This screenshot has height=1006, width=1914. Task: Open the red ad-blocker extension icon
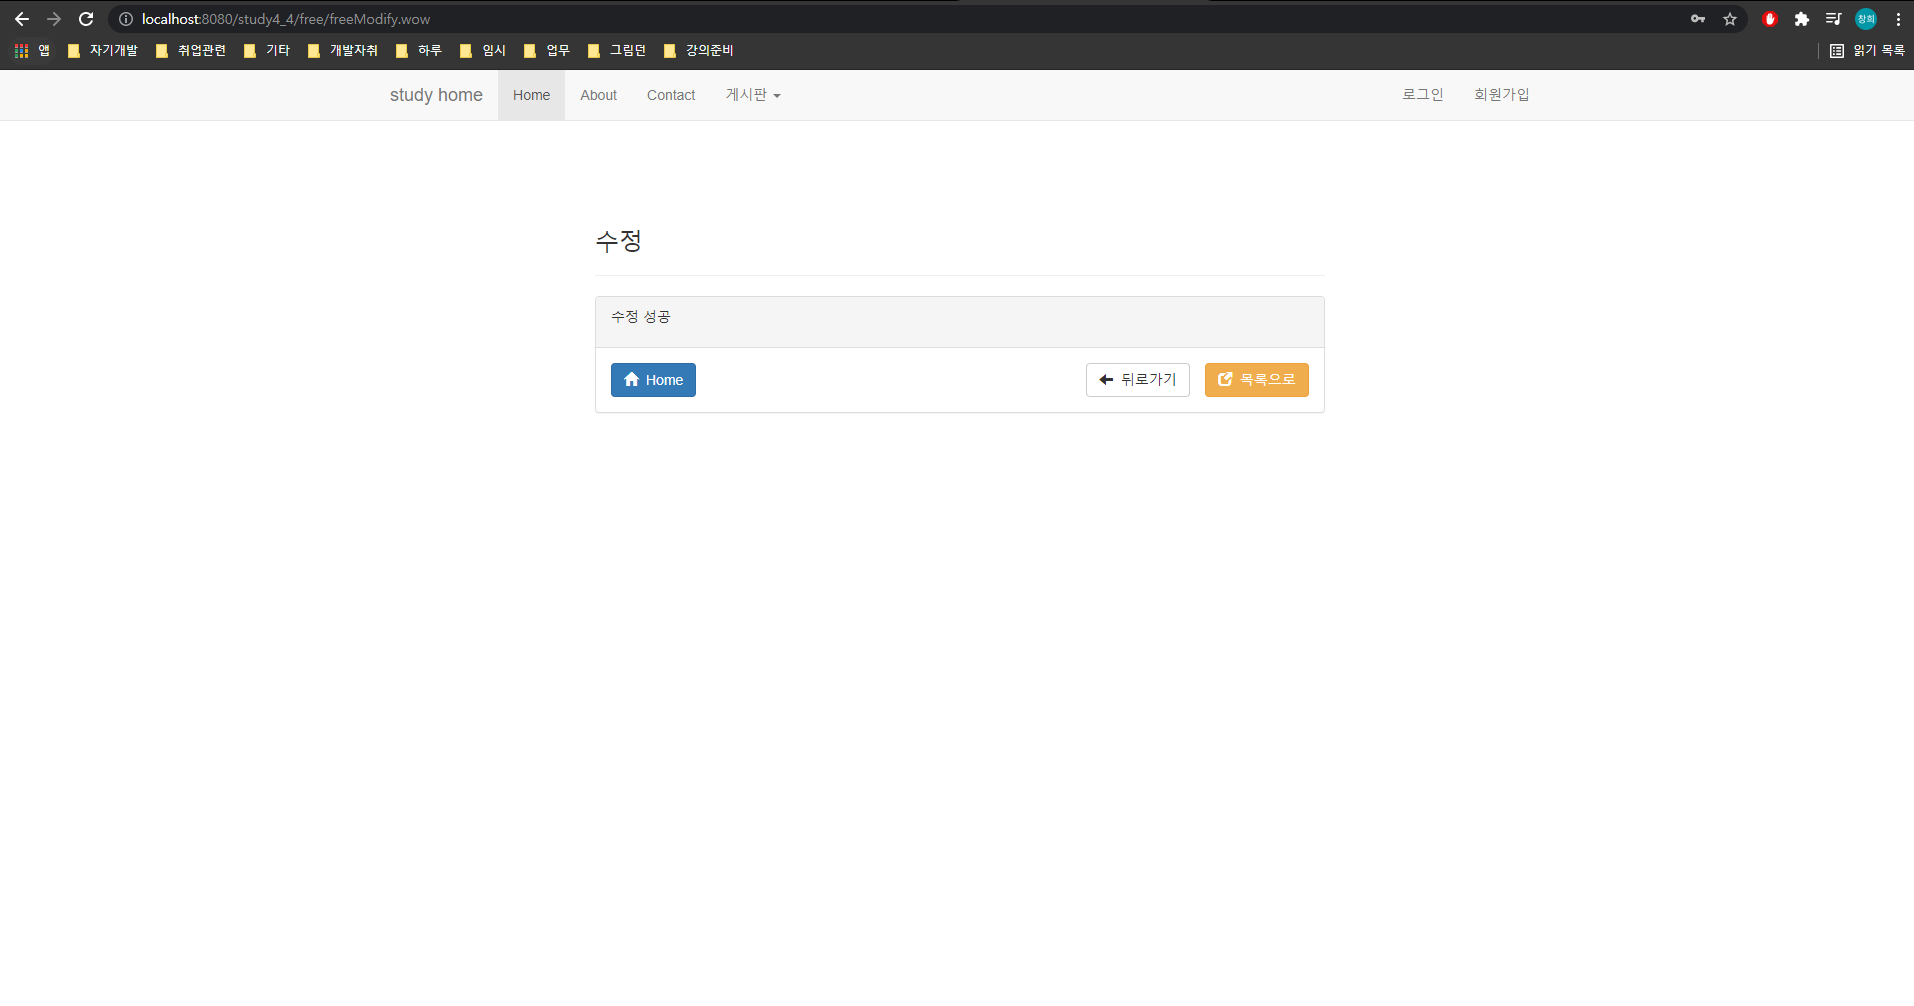tap(1770, 19)
